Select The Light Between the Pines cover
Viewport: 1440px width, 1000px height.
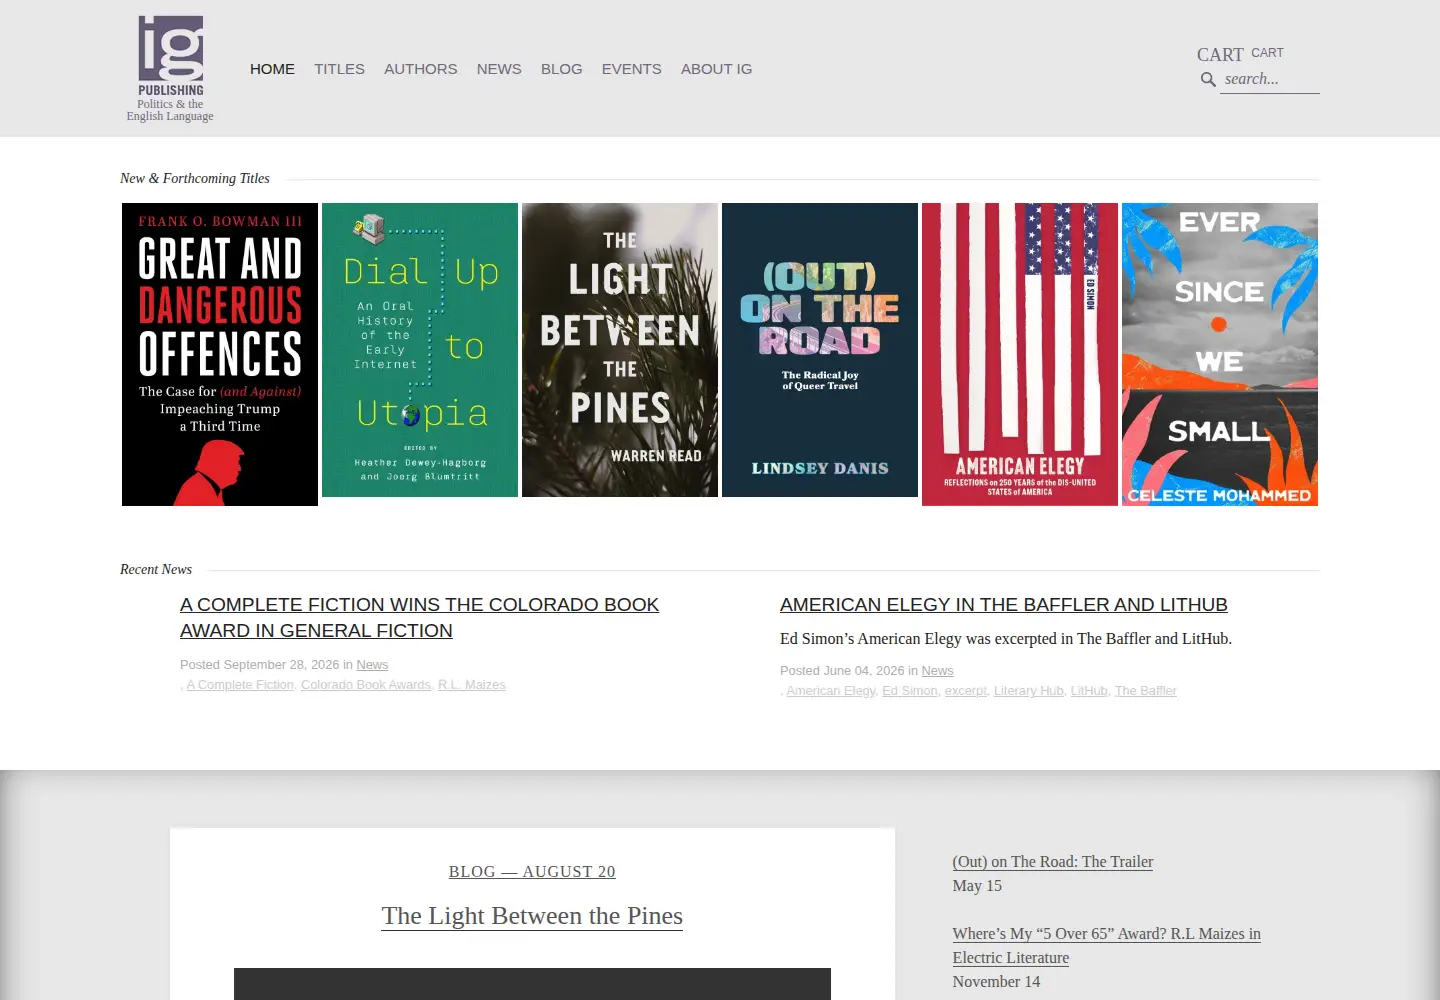(620, 350)
